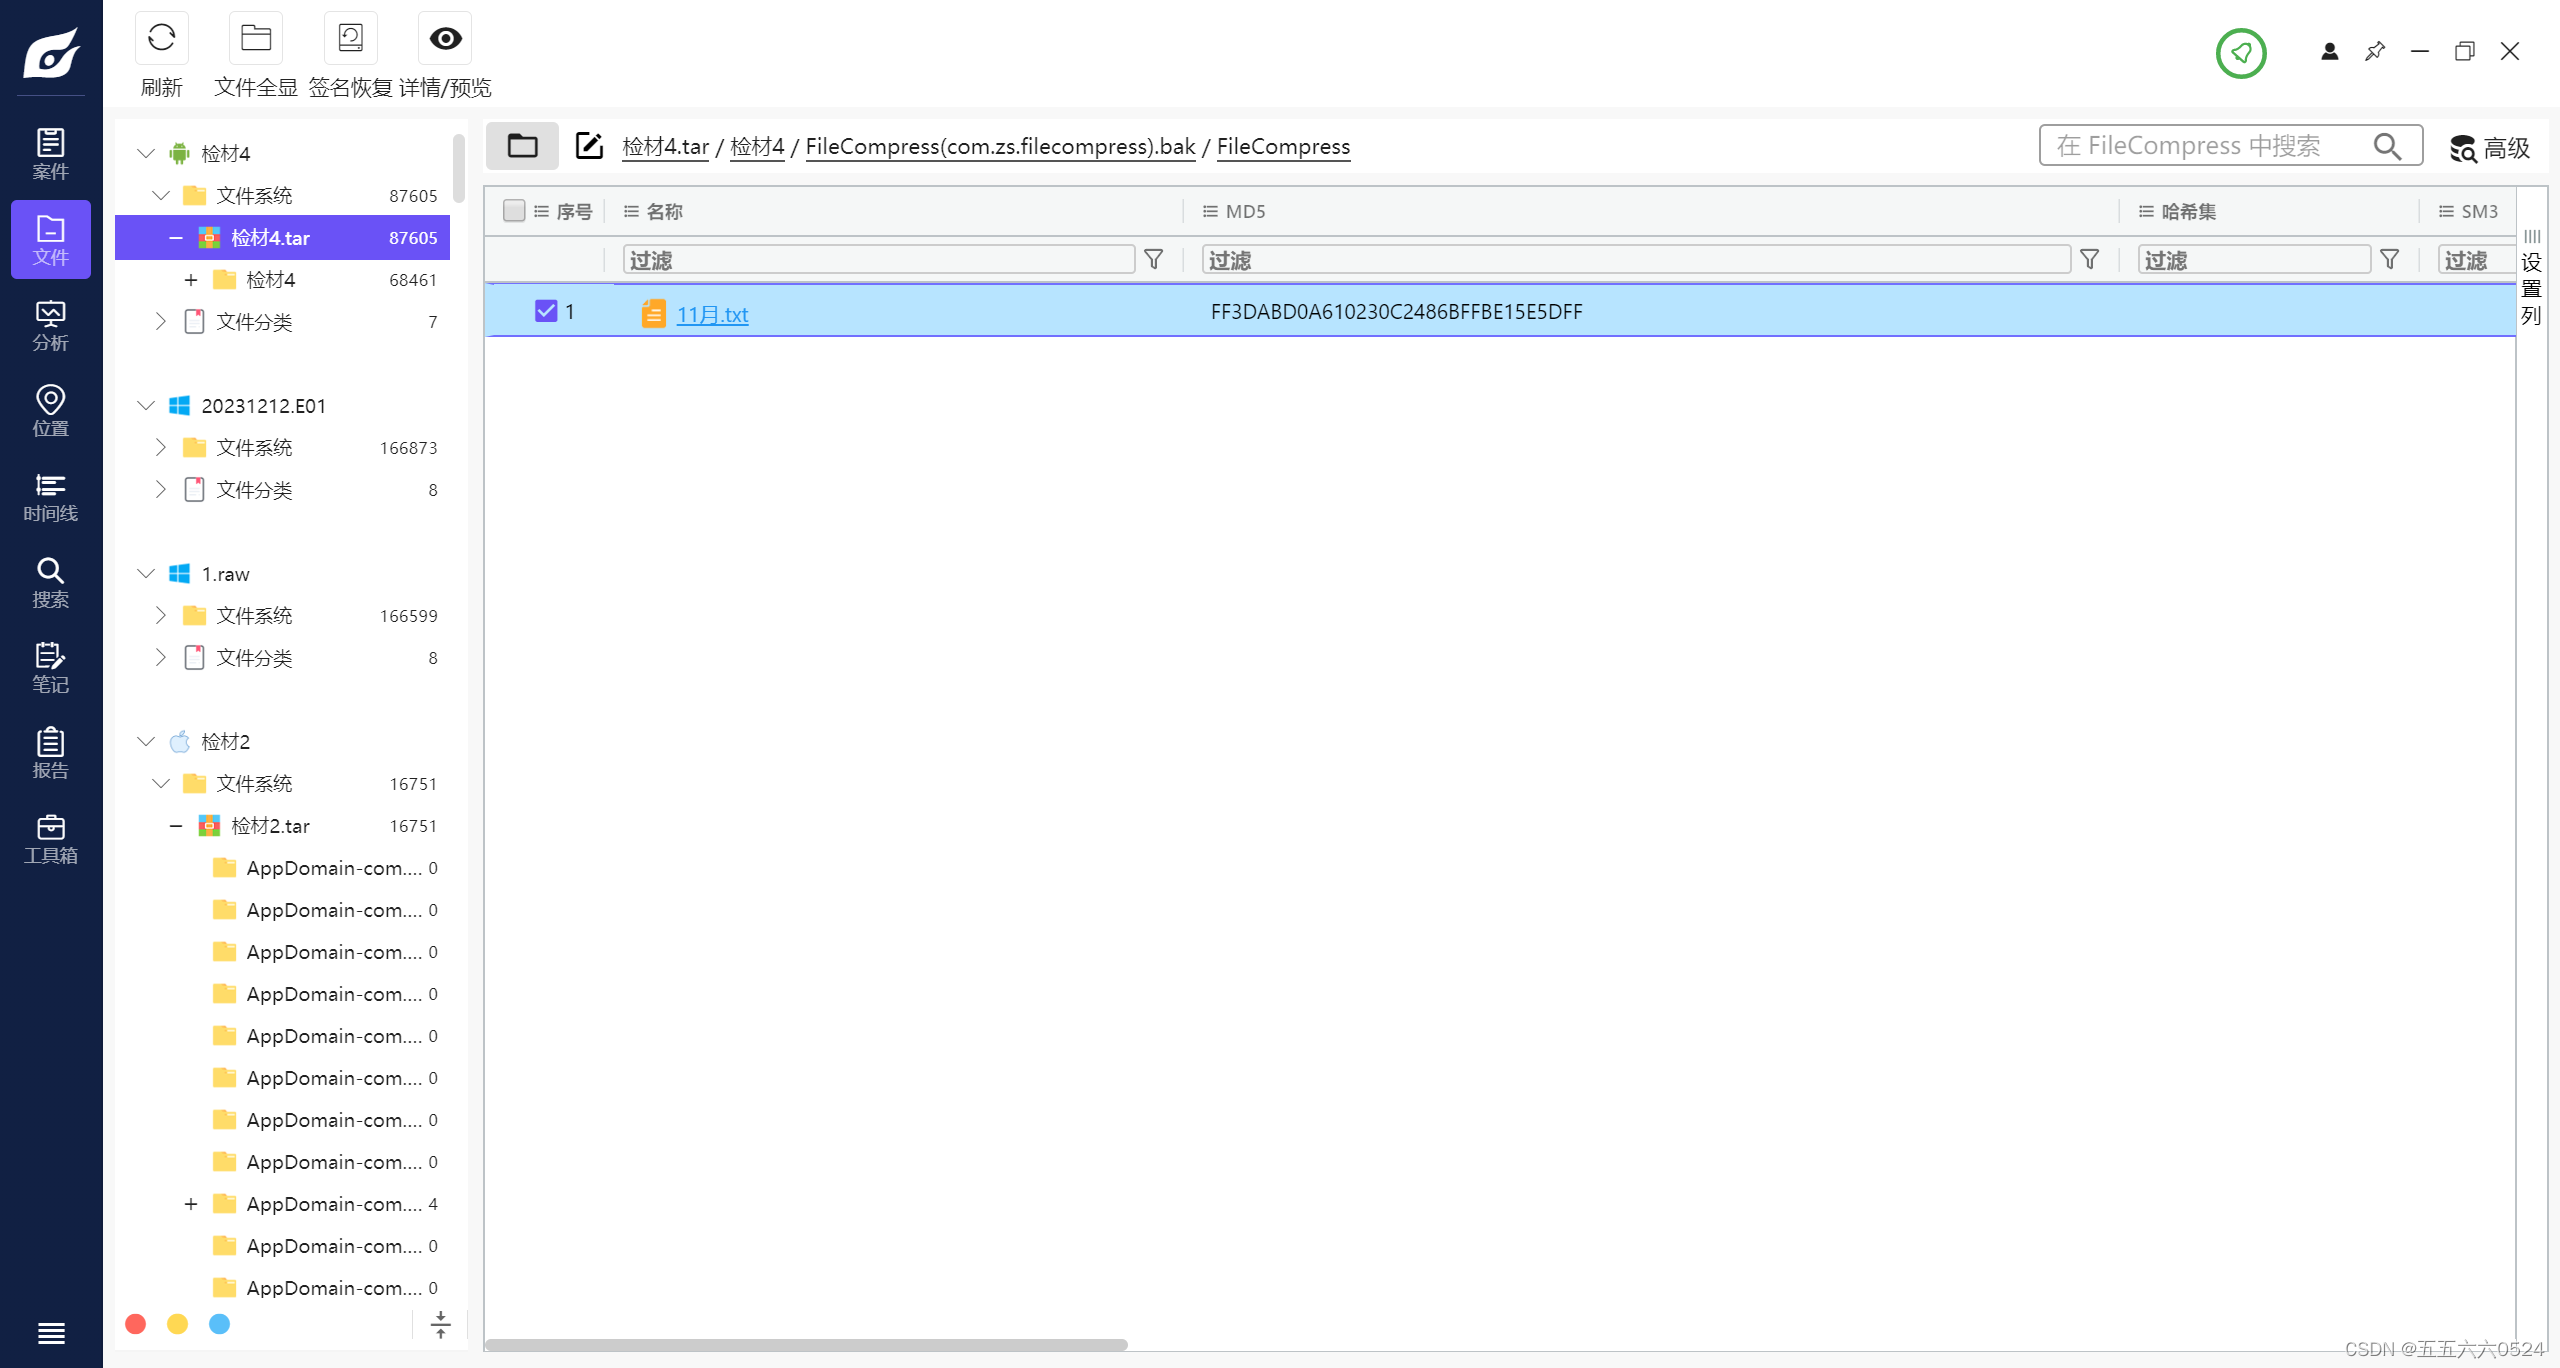Open the 工具箱 toolbox sidebar section
Image resolution: width=2560 pixels, height=1368 pixels.
(50, 839)
